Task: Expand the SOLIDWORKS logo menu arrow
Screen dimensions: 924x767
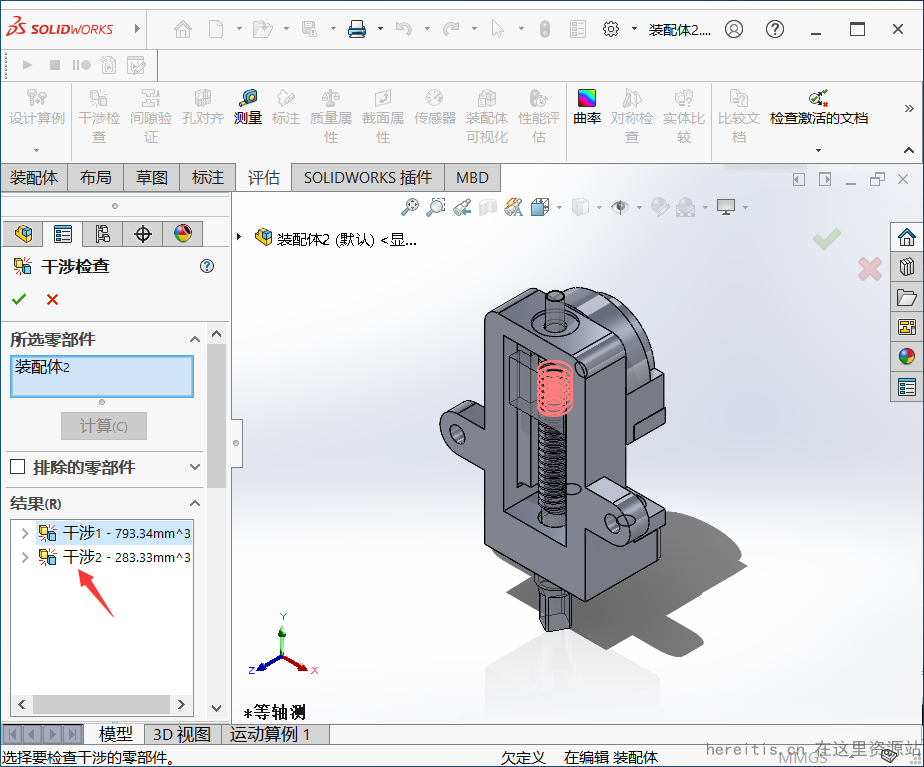Action: tap(137, 28)
